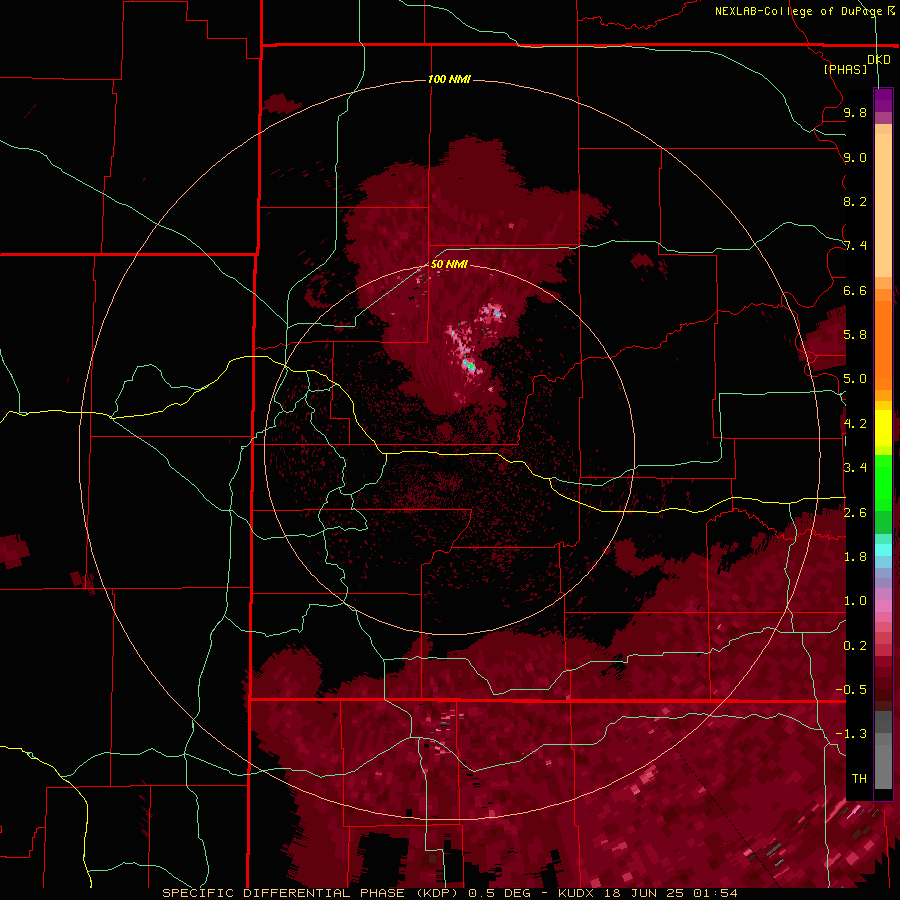This screenshot has height=900, width=900.
Task: Click the 50 NMI range ring label
Action: point(449,264)
